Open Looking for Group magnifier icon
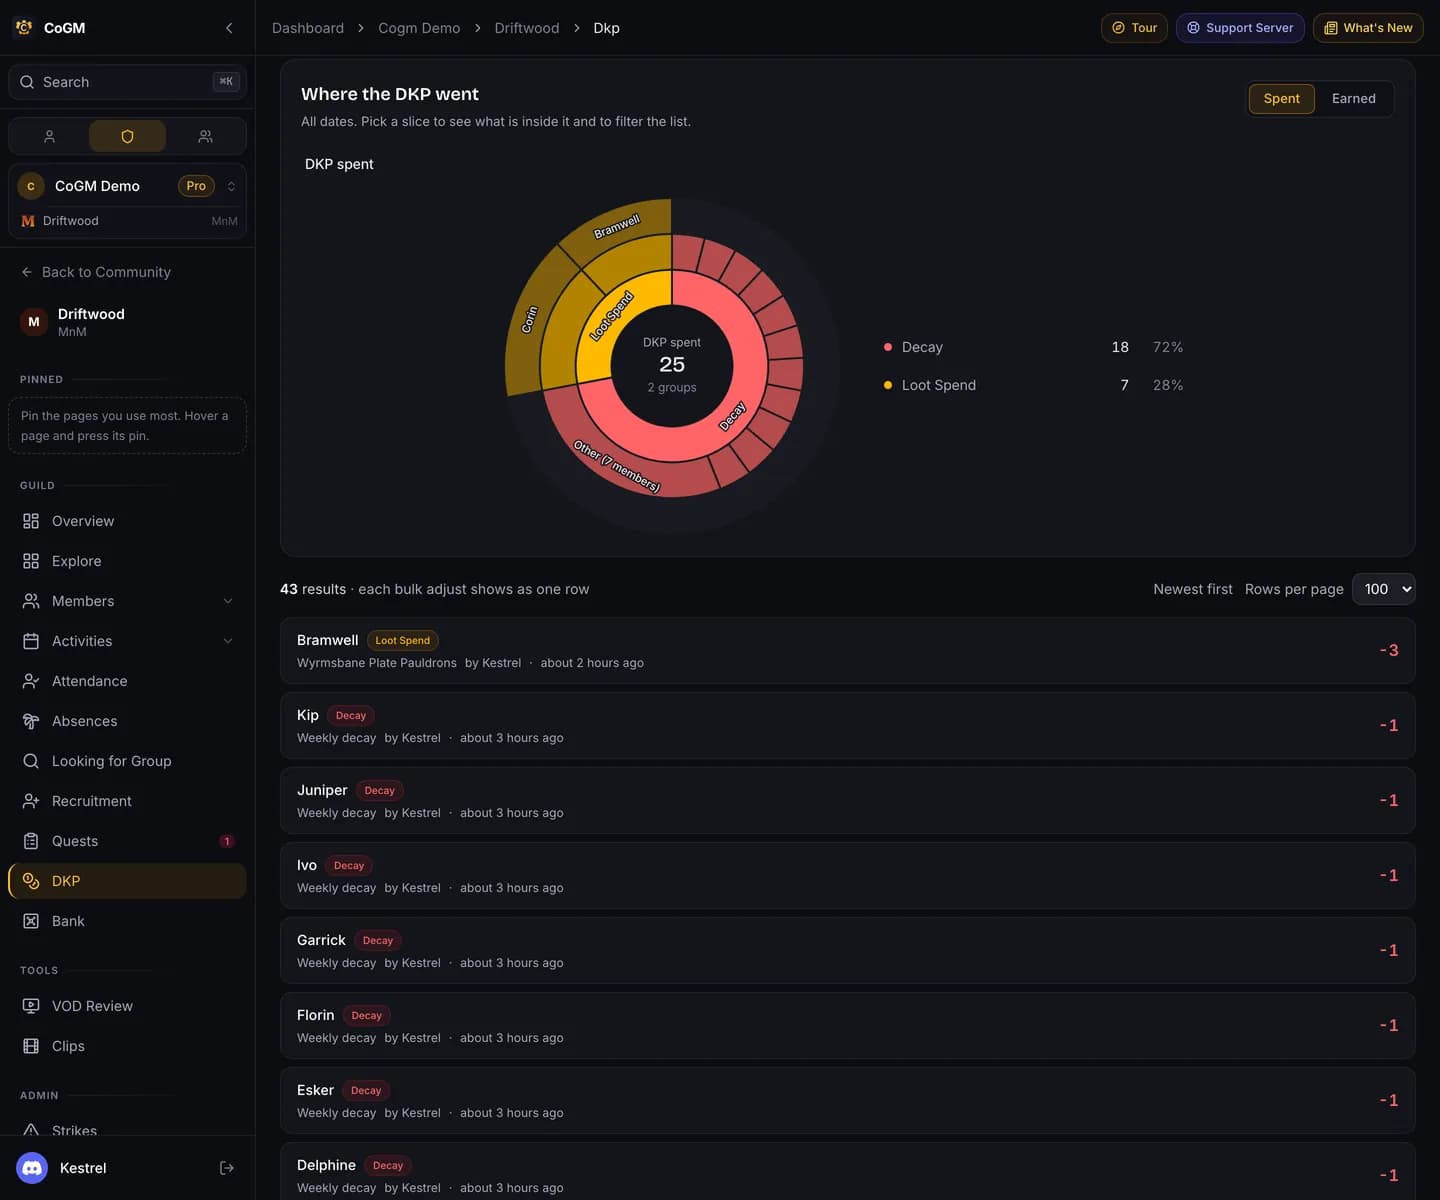1440x1200 pixels. [31, 761]
